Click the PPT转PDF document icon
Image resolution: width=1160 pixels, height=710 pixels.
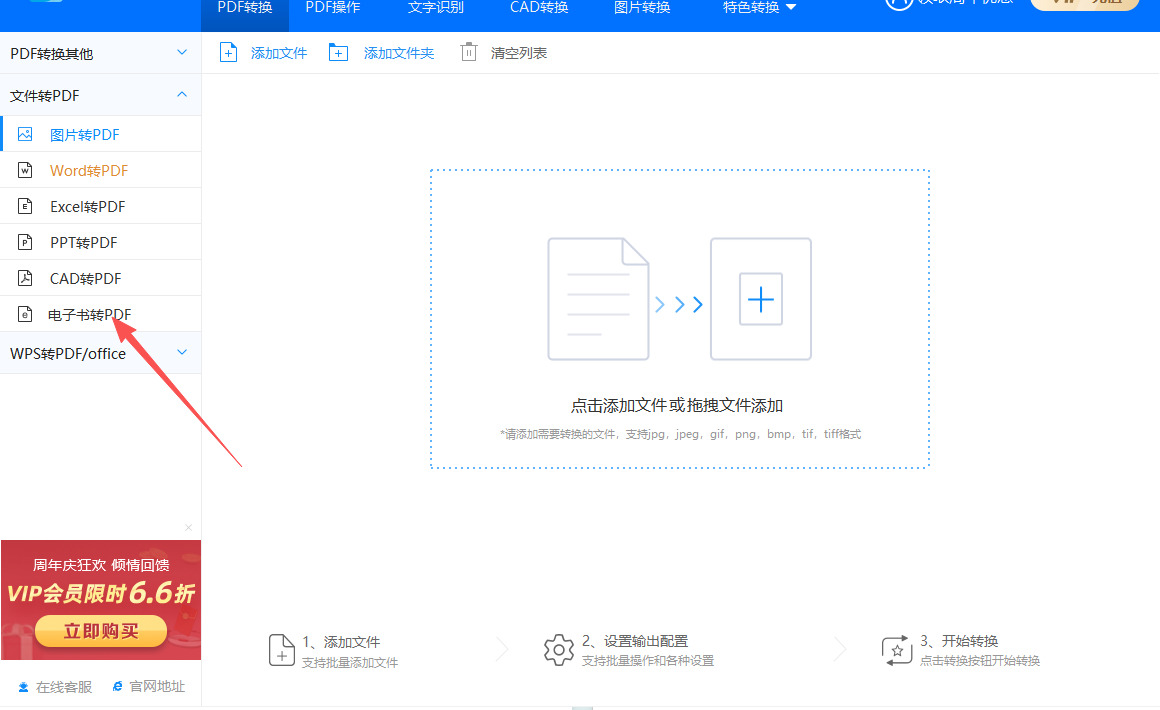pyautogui.click(x=25, y=243)
